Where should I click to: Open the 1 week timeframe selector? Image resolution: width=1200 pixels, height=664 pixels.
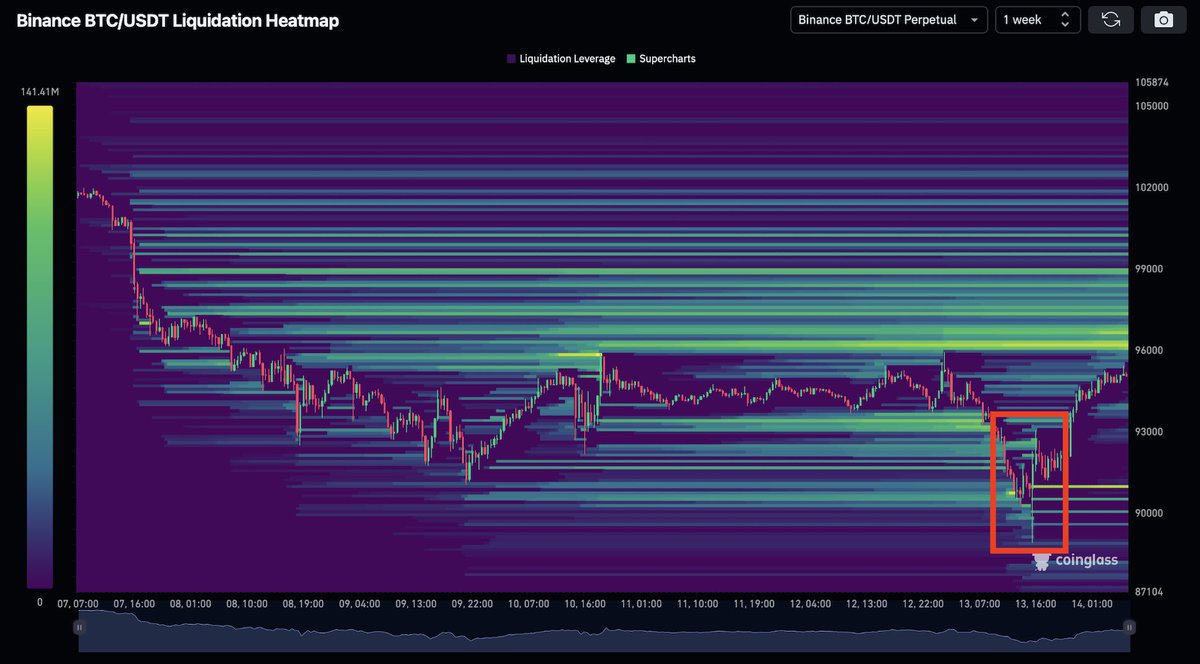[1037, 20]
